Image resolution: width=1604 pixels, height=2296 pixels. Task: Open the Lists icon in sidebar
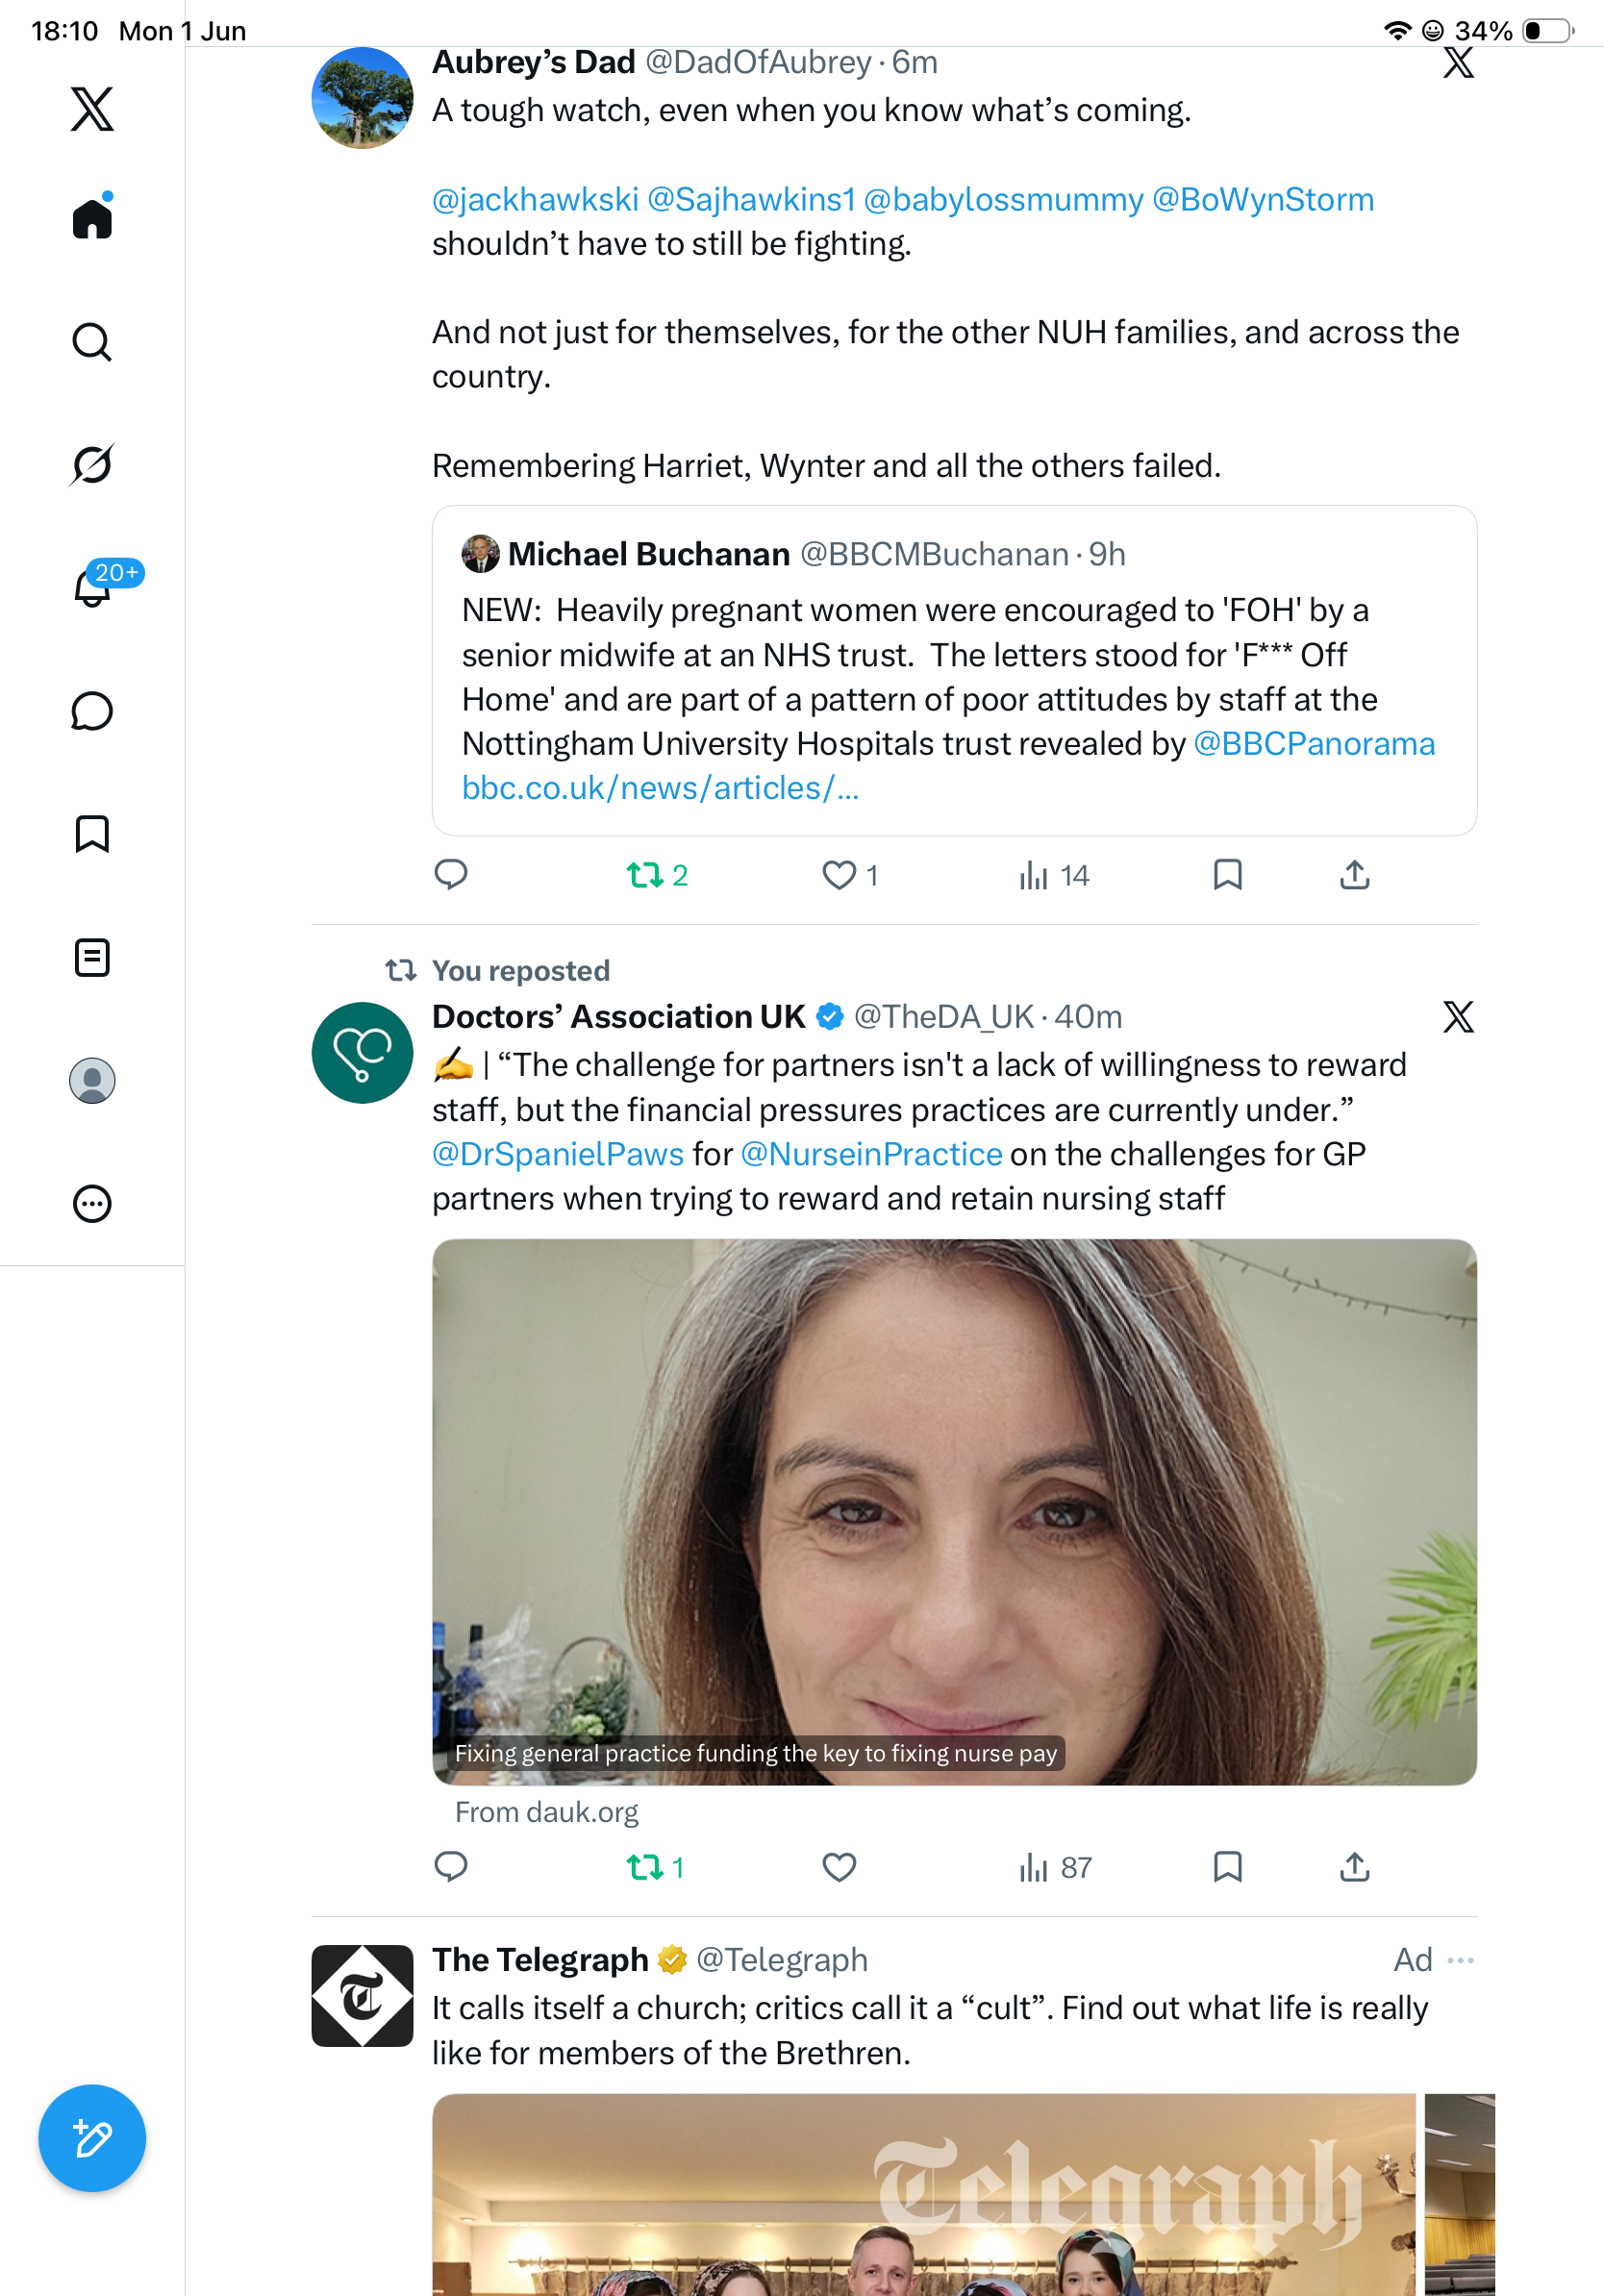pyautogui.click(x=92, y=958)
